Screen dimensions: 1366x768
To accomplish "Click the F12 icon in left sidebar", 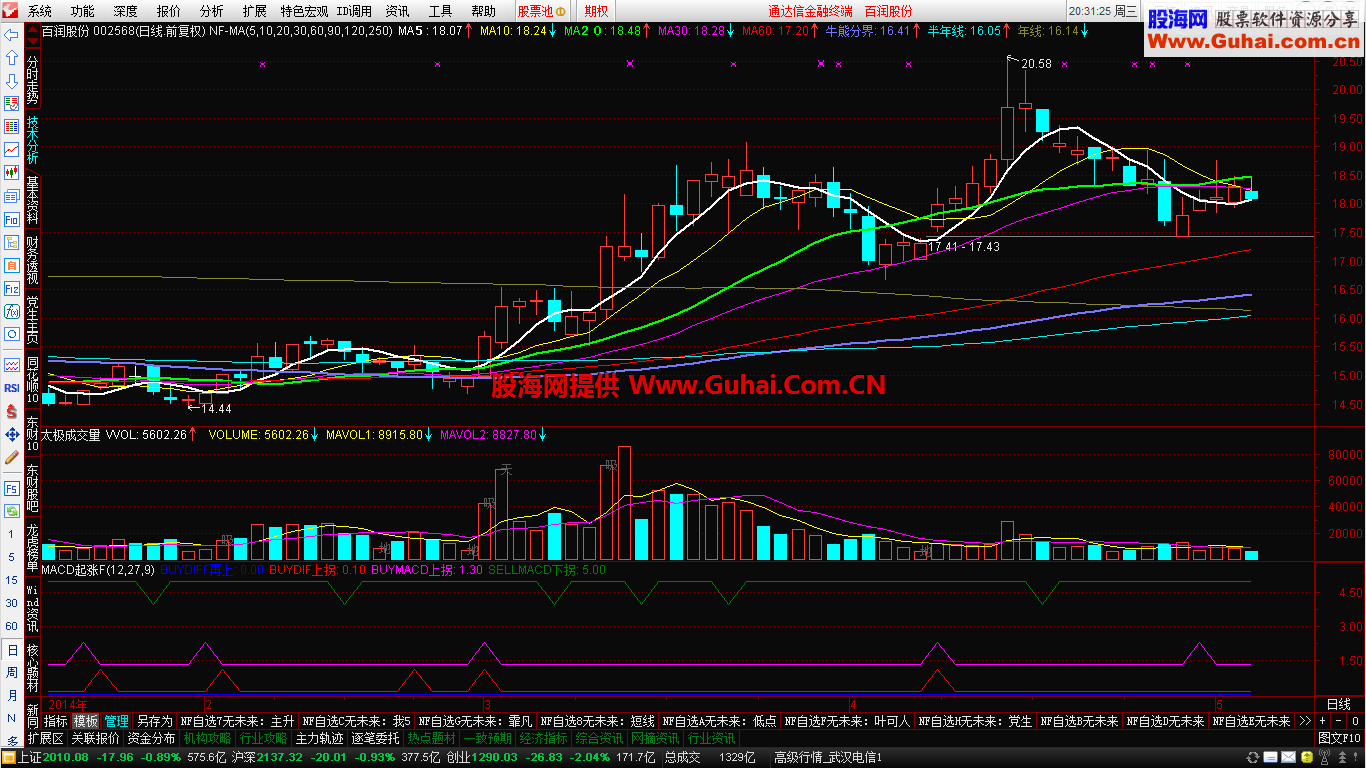I will click(x=11, y=289).
